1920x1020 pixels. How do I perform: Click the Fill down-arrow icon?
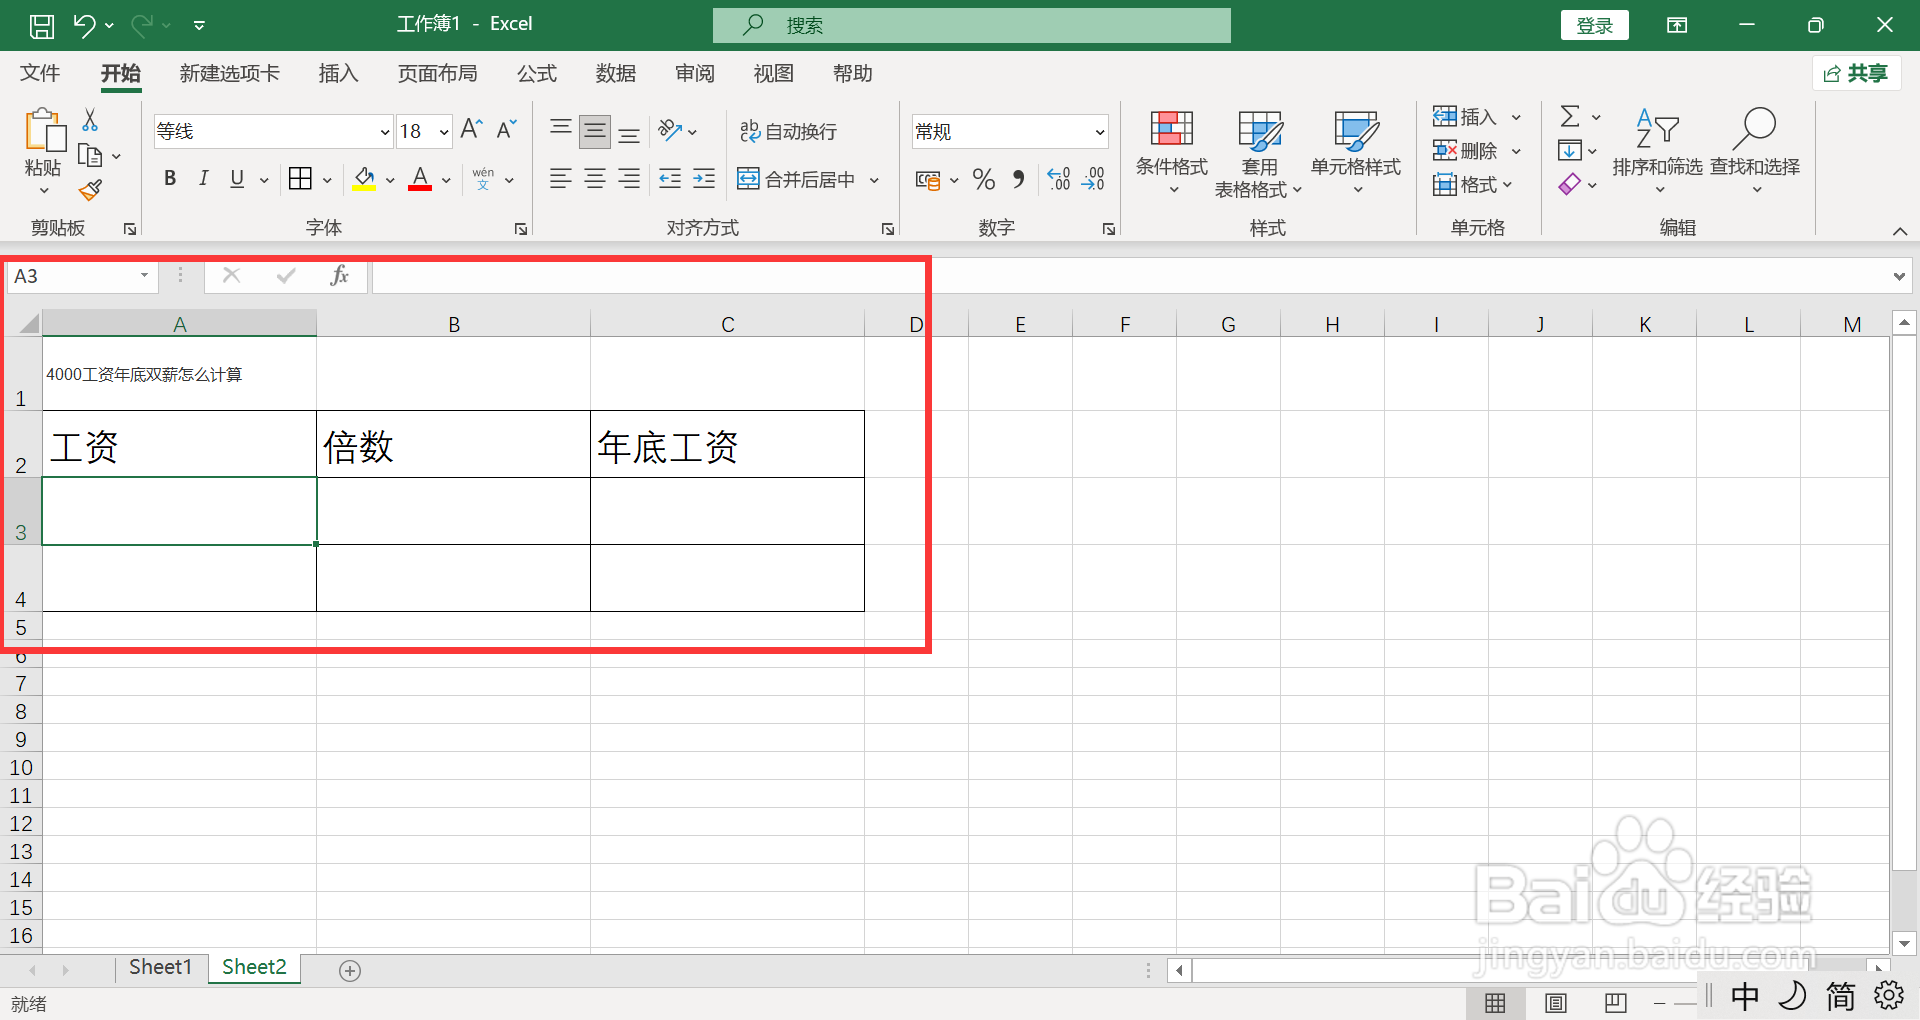[x=1569, y=151]
